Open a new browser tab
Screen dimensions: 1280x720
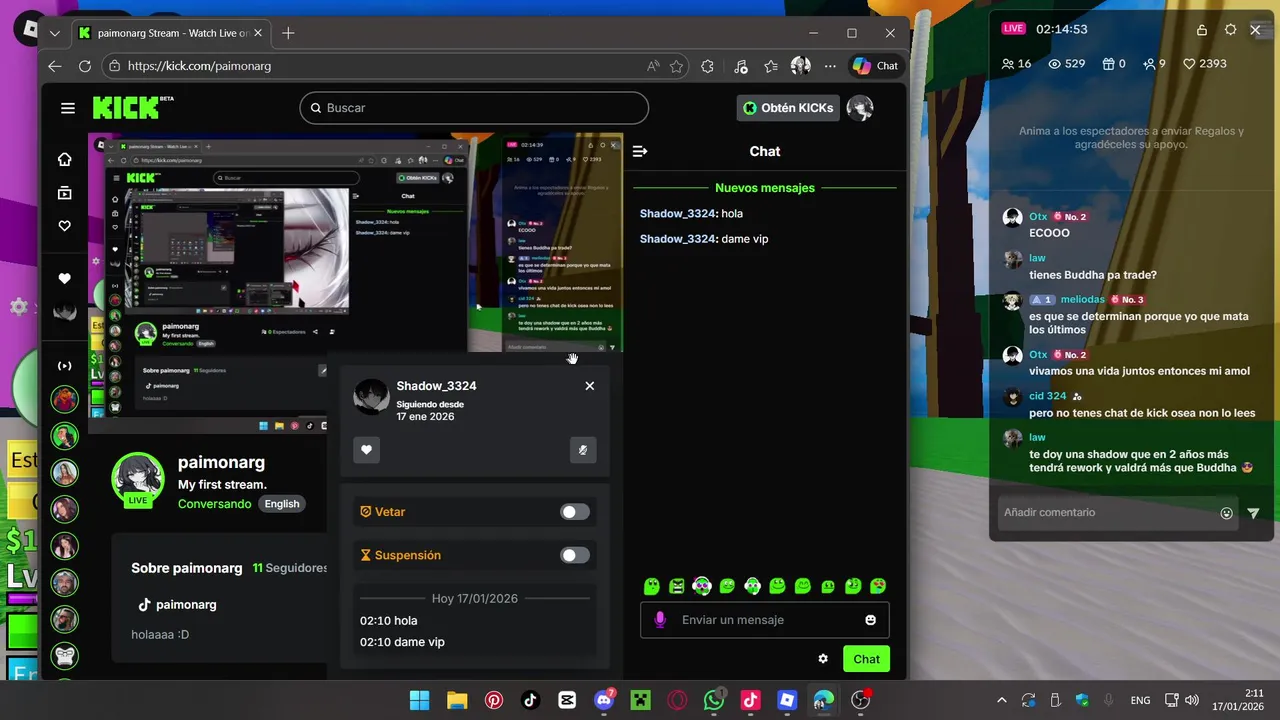click(x=288, y=33)
